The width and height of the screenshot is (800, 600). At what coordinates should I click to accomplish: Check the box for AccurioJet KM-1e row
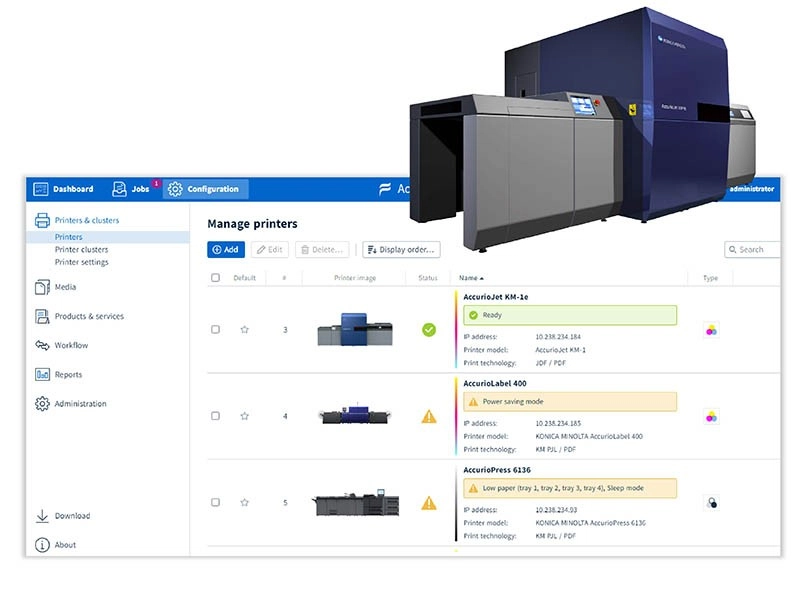pyautogui.click(x=215, y=330)
